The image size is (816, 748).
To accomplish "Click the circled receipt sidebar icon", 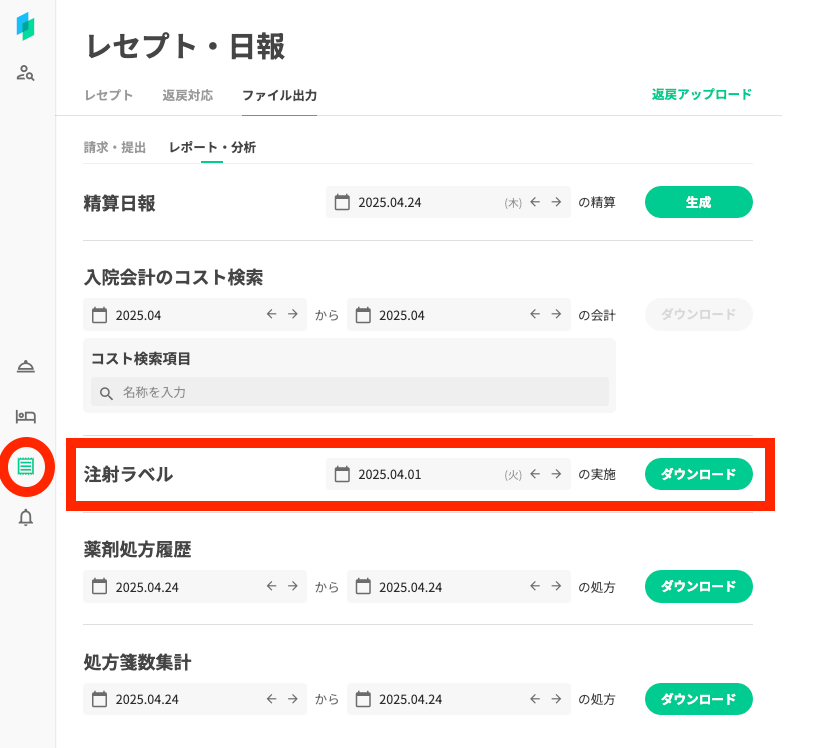I will pyautogui.click(x=26, y=466).
